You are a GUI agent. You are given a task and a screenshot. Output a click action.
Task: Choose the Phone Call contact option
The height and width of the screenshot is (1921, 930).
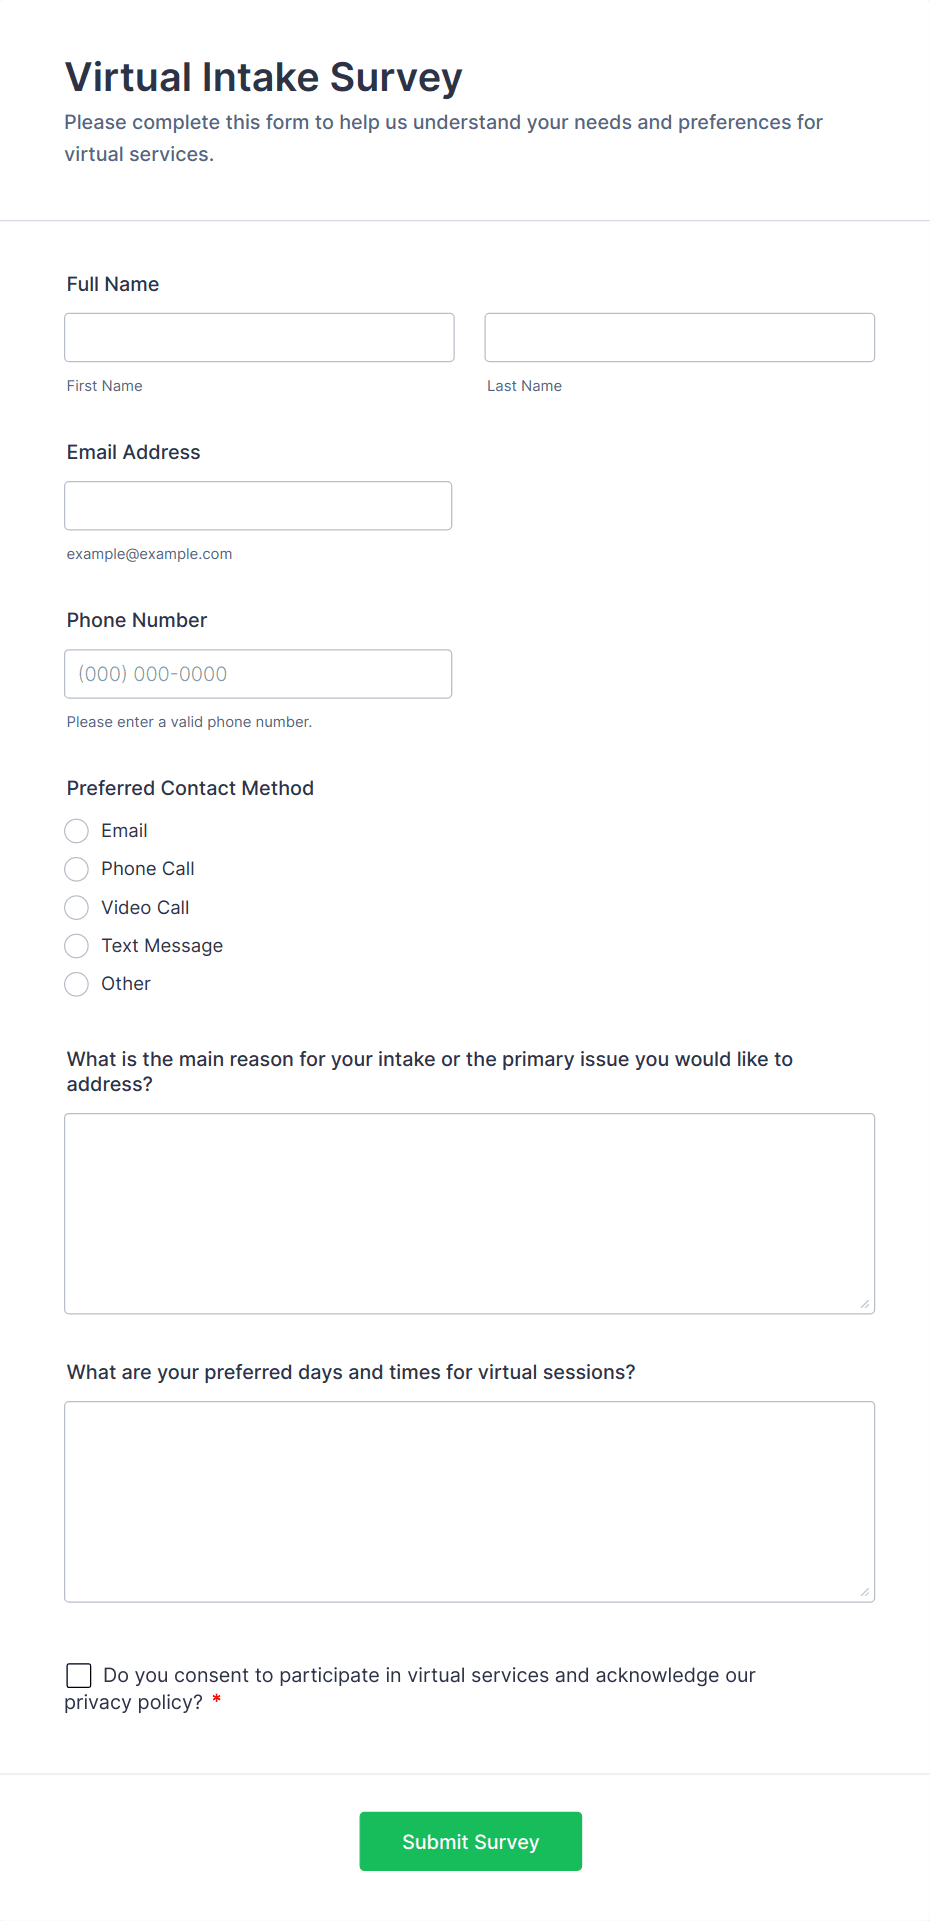pyautogui.click(x=77, y=869)
